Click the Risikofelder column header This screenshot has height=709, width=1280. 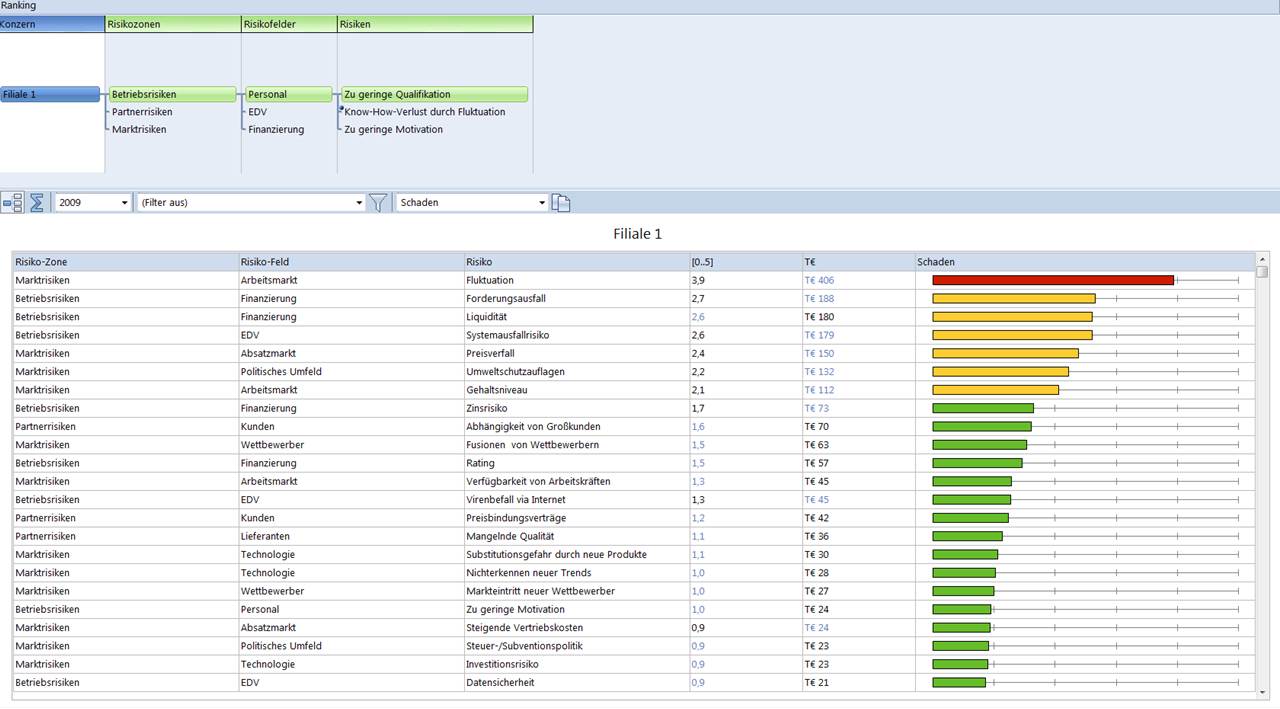[x=289, y=24]
